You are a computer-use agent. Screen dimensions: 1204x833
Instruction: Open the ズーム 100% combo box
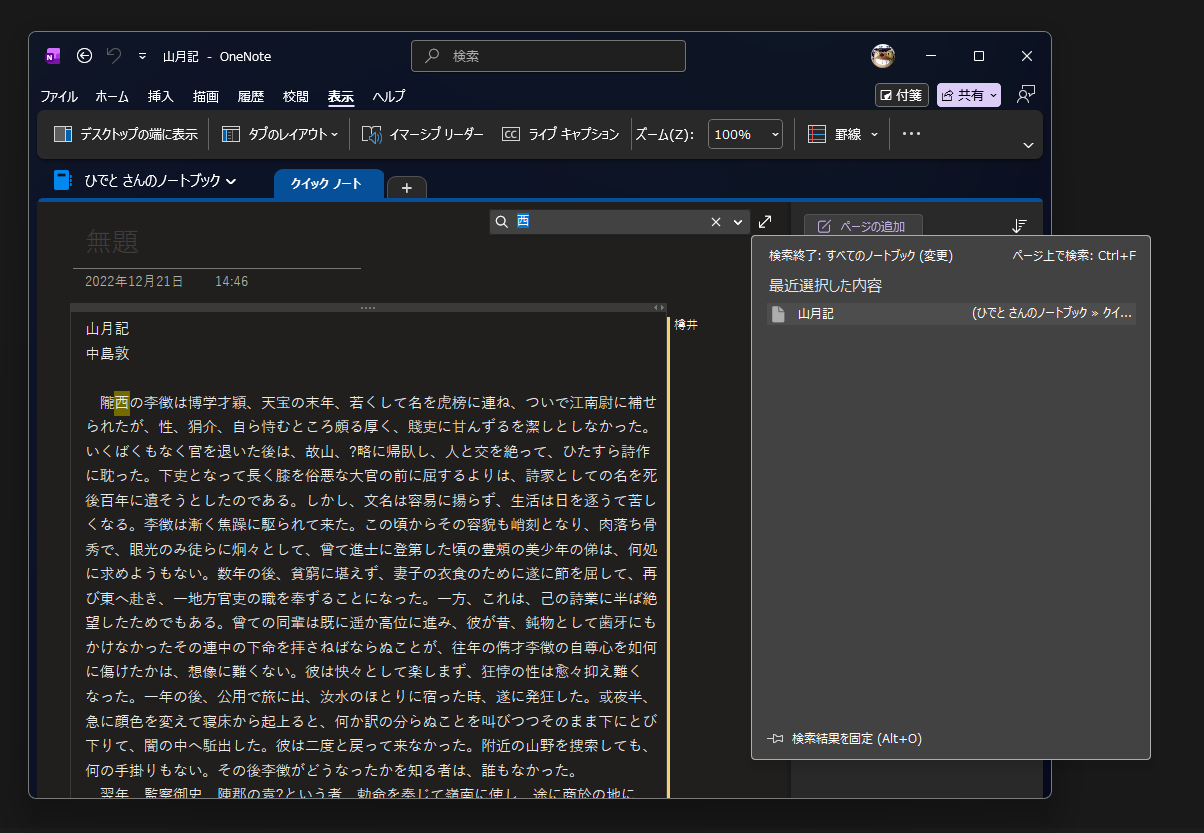pos(745,133)
